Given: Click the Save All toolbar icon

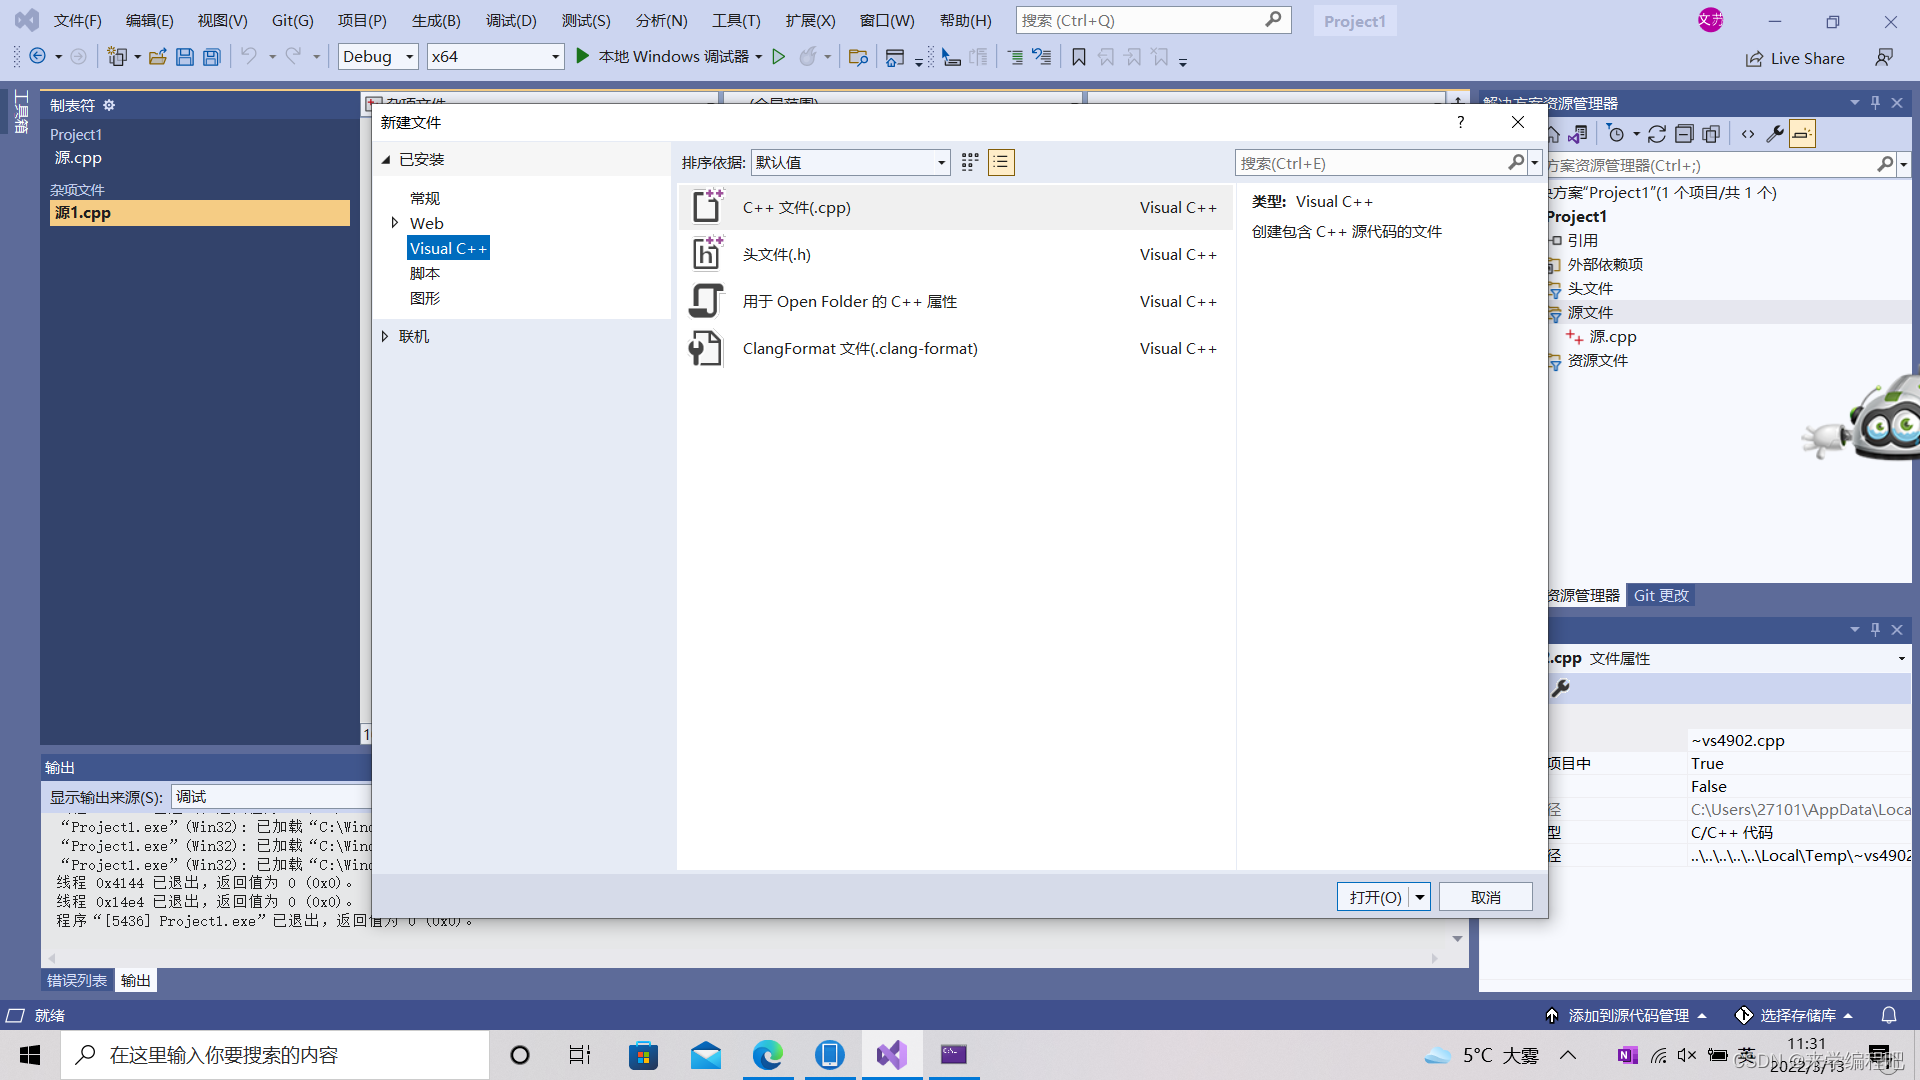Looking at the screenshot, I should tap(211, 57).
